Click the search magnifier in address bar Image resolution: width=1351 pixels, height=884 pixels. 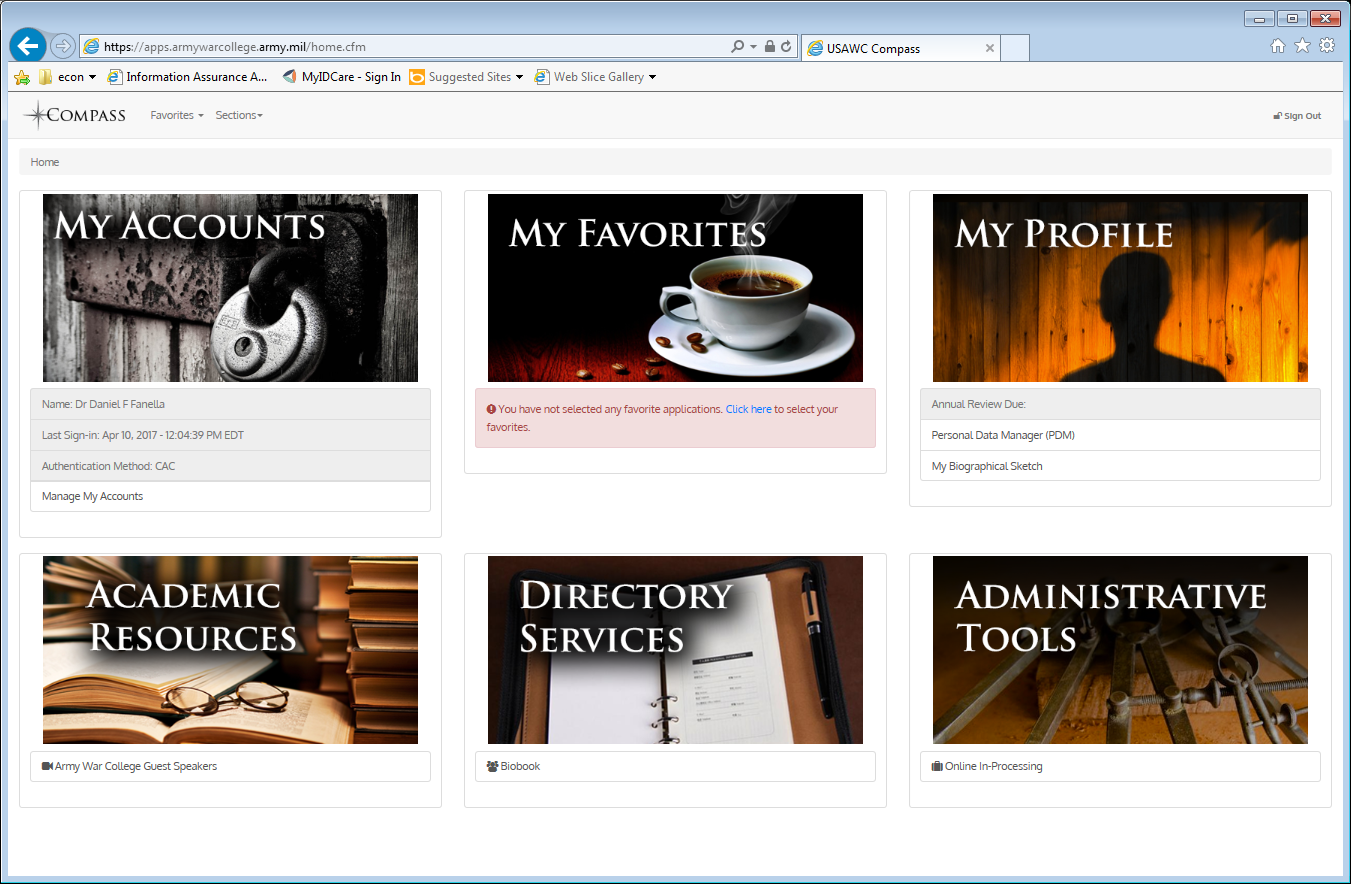tap(738, 47)
